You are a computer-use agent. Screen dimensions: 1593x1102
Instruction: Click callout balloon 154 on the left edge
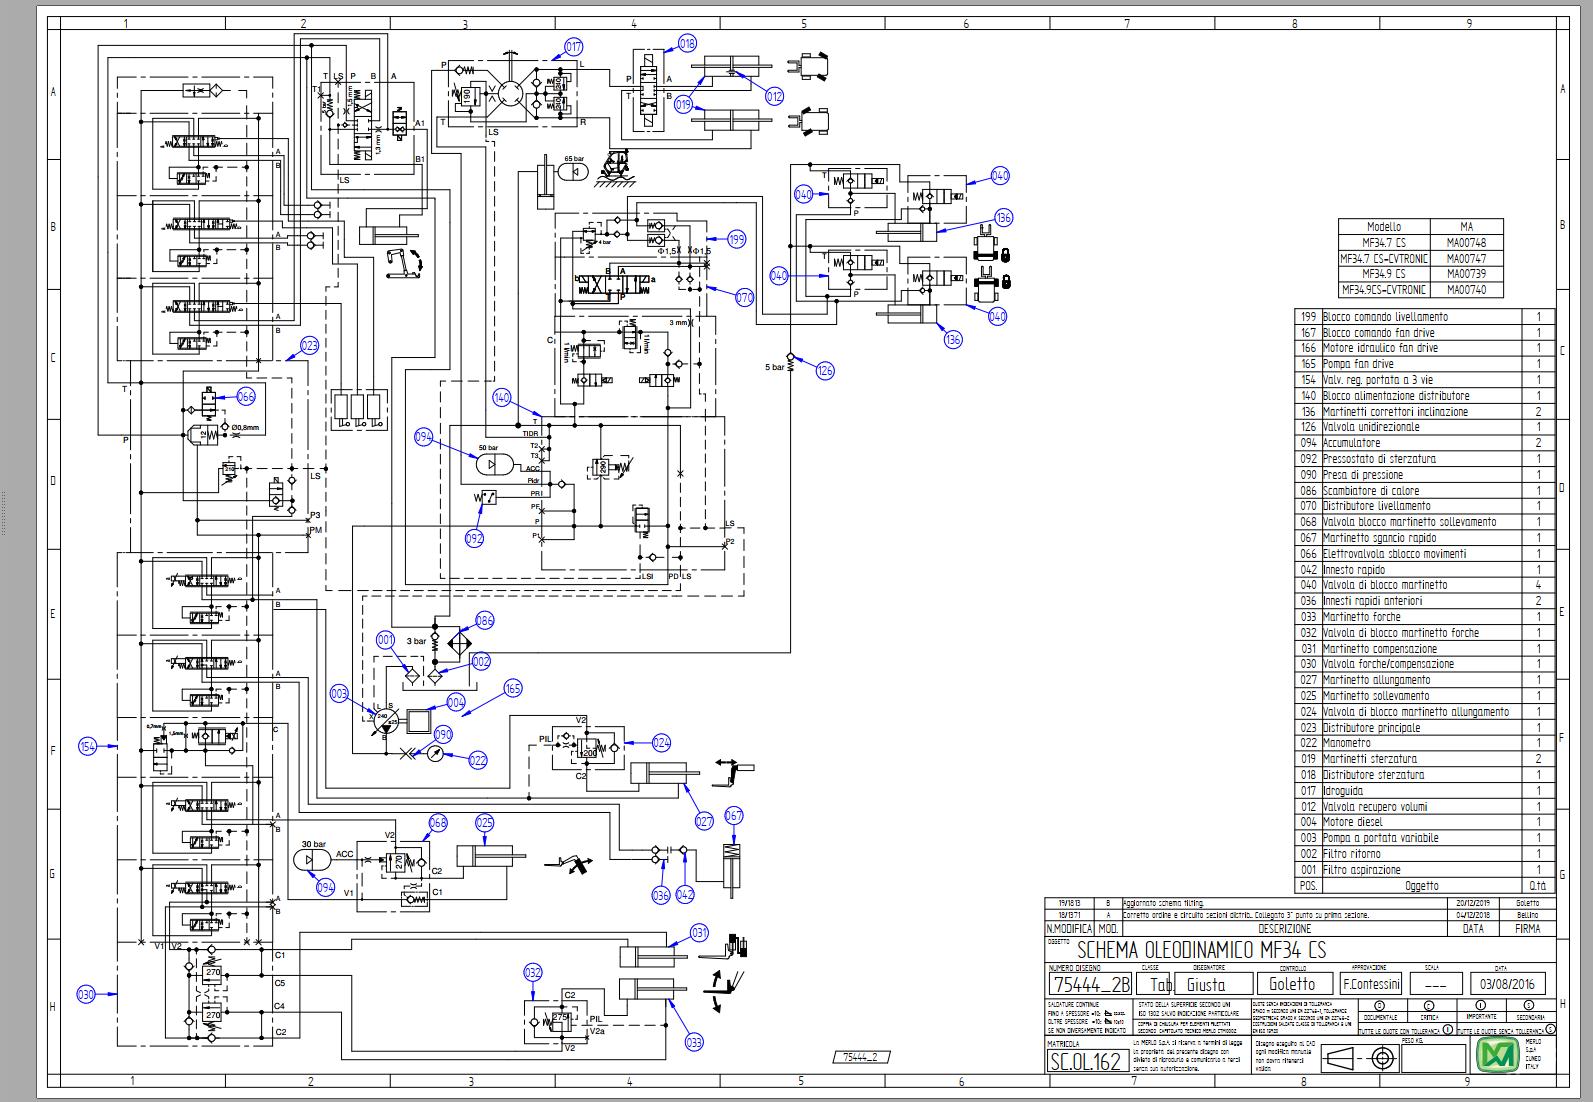(x=88, y=746)
